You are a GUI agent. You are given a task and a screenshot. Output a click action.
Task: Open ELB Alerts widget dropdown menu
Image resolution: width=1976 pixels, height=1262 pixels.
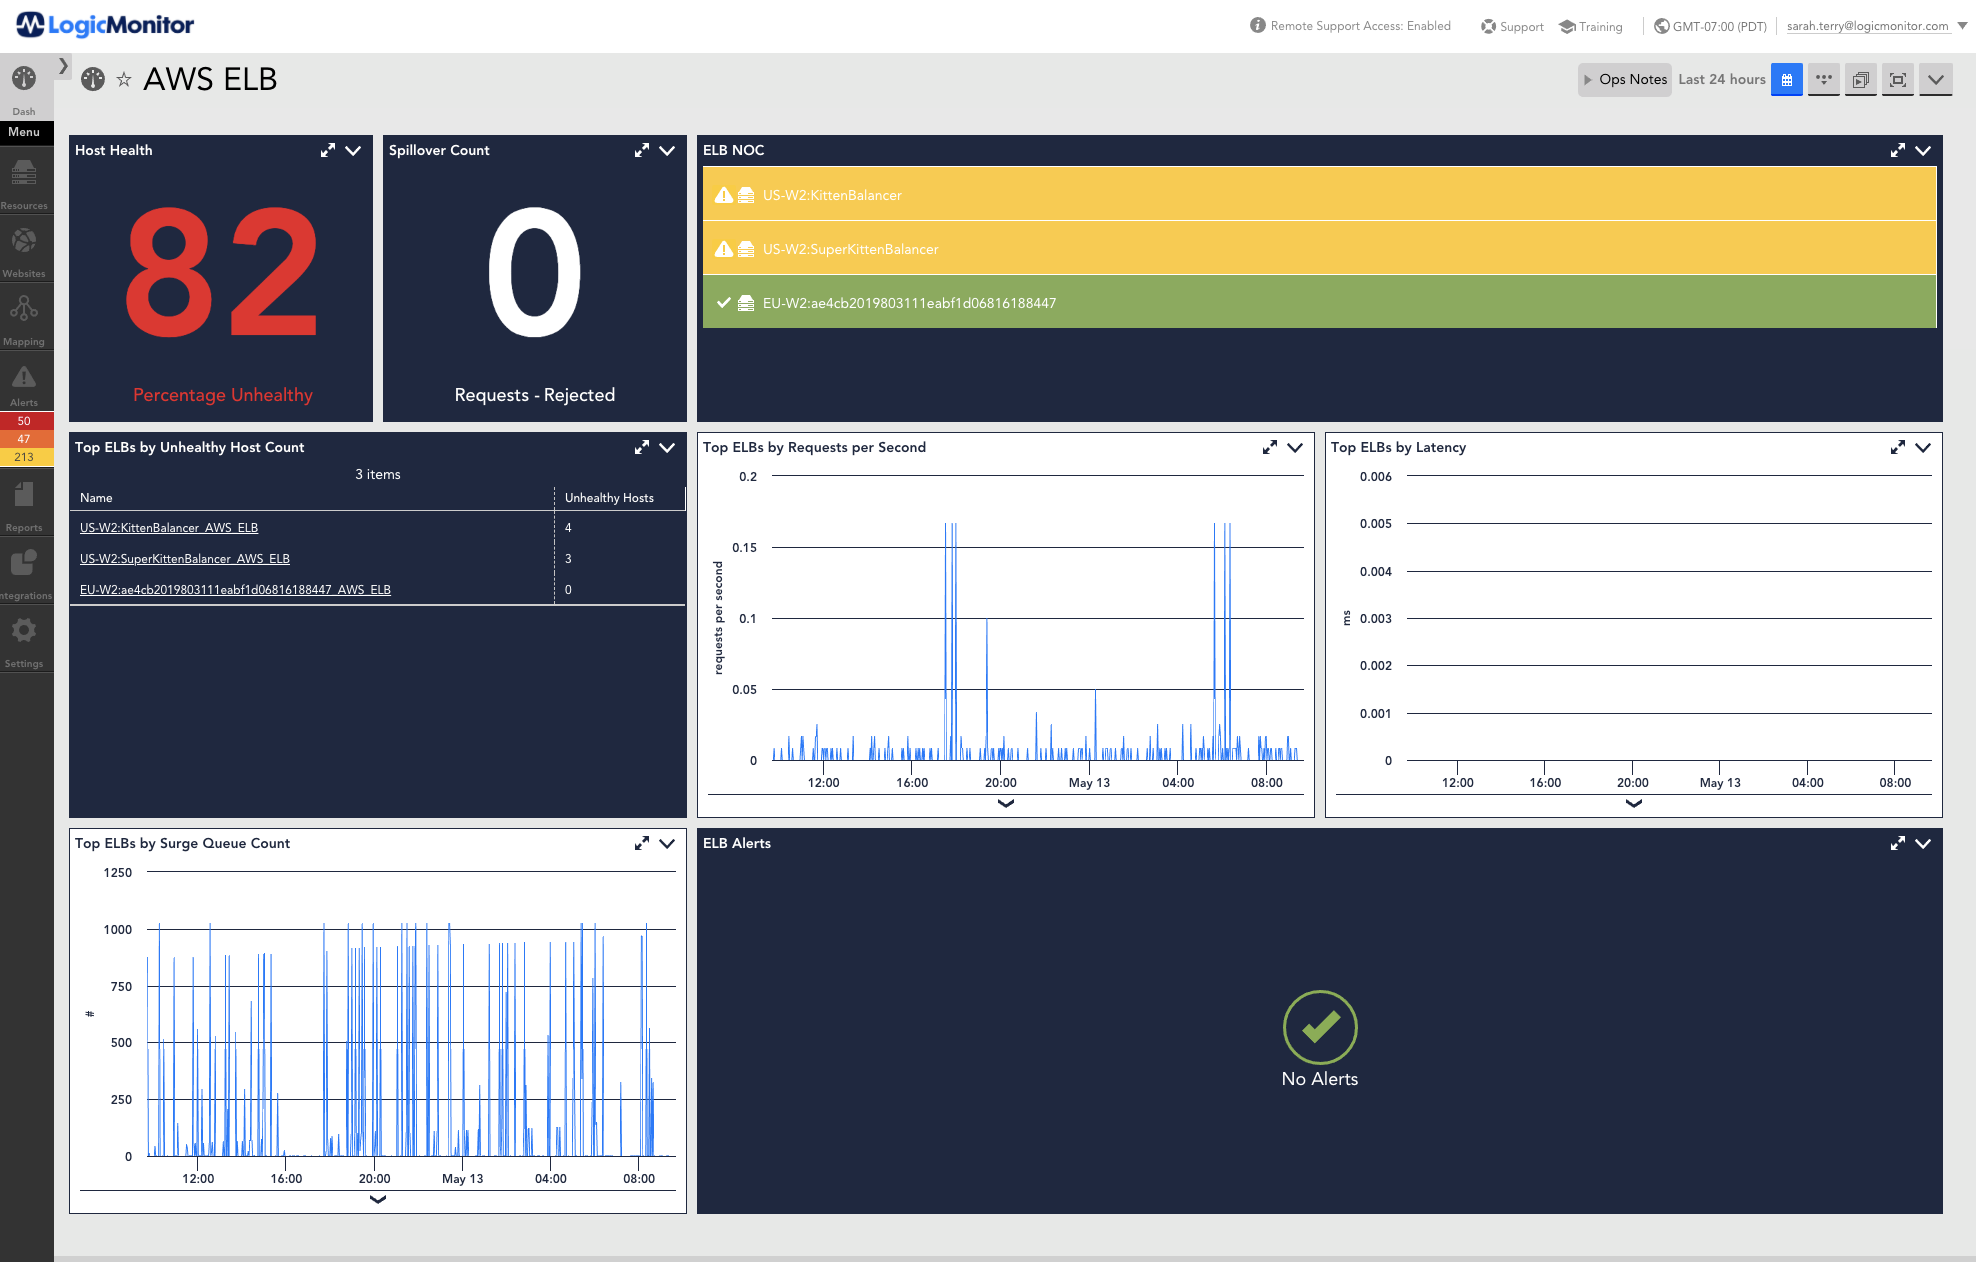tap(1923, 843)
